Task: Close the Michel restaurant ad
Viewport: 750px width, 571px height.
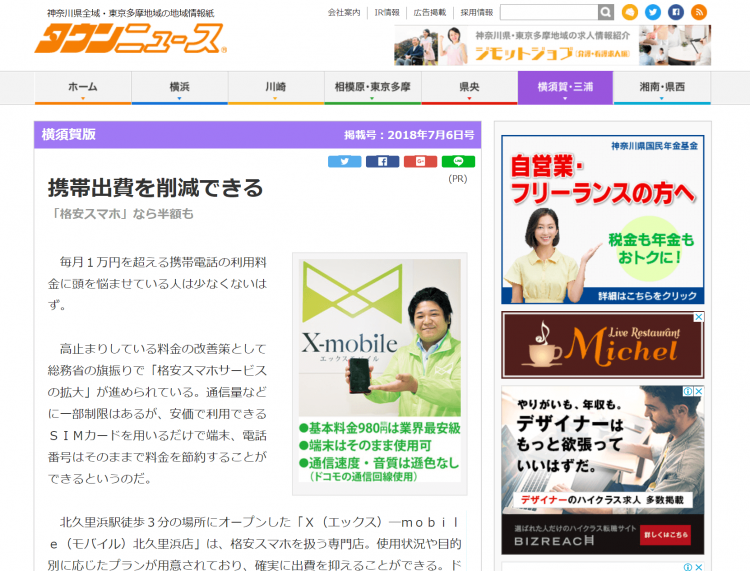Action: coord(699,317)
